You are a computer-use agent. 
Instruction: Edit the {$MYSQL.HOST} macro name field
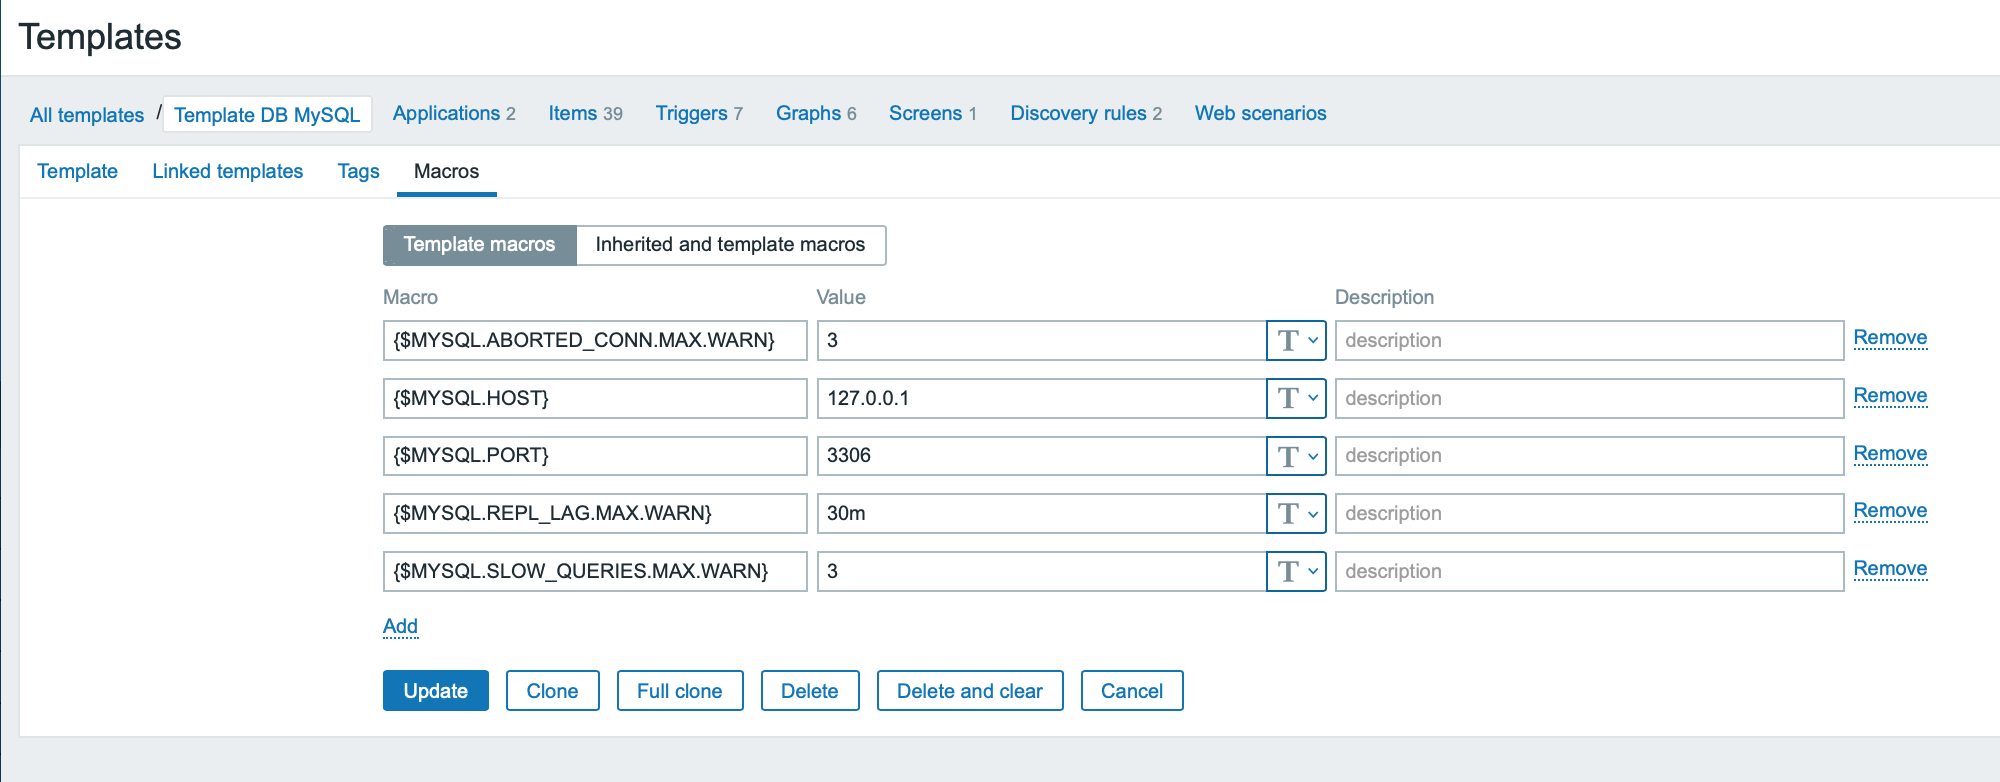tap(595, 398)
